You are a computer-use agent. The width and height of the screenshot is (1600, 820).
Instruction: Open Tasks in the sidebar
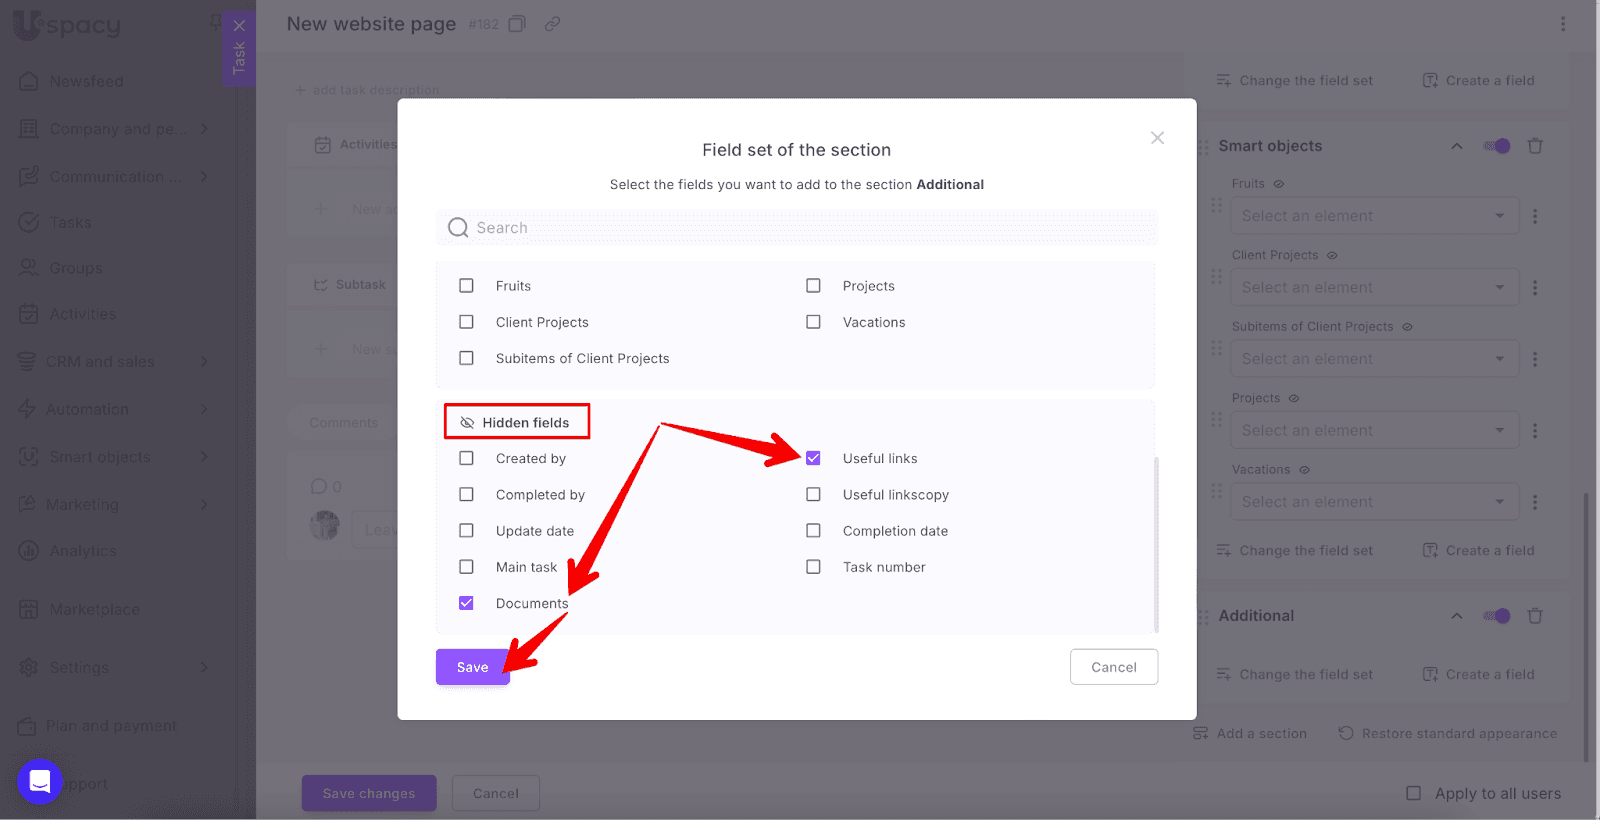click(x=70, y=223)
